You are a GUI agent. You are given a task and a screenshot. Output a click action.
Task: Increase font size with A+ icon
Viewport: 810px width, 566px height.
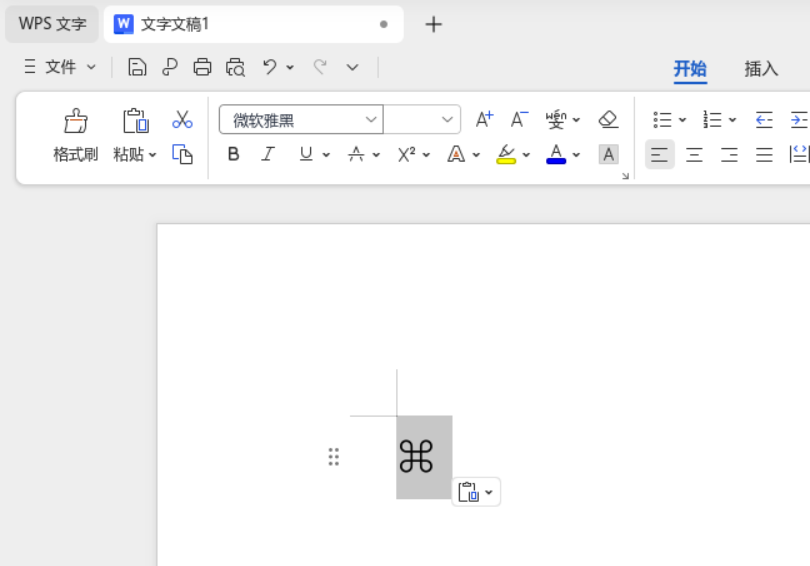[x=484, y=119]
